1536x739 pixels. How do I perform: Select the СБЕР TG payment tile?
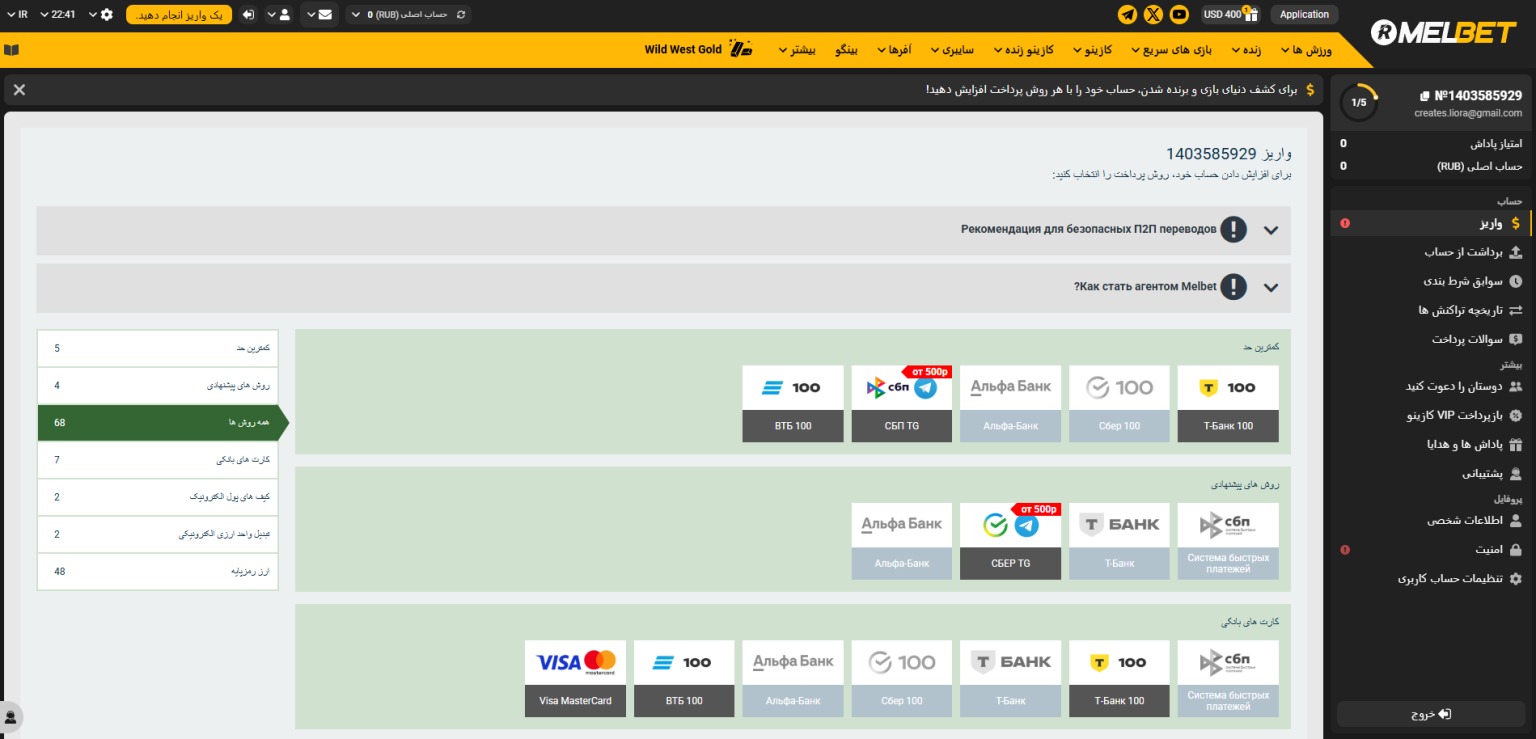tap(1009, 542)
